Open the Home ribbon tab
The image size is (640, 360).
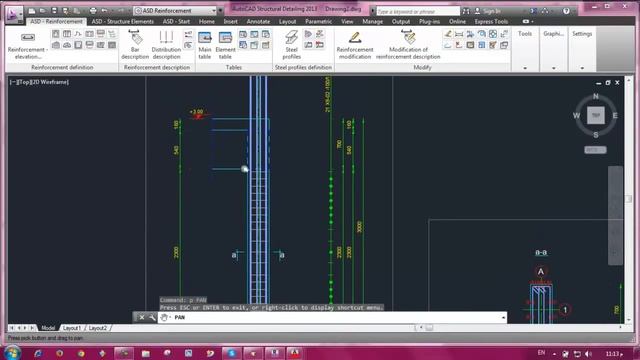click(x=207, y=21)
